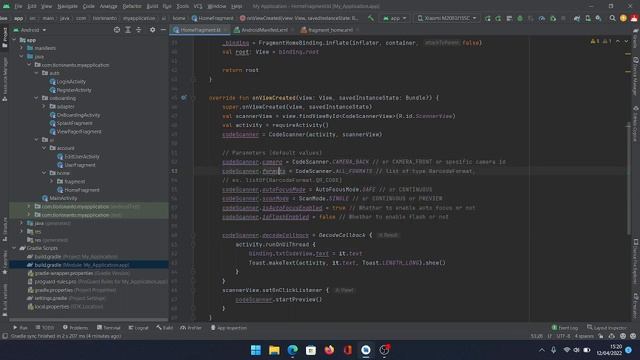Click the Office icon in taskbar
The width and height of the screenshot is (640, 360).
point(347,350)
